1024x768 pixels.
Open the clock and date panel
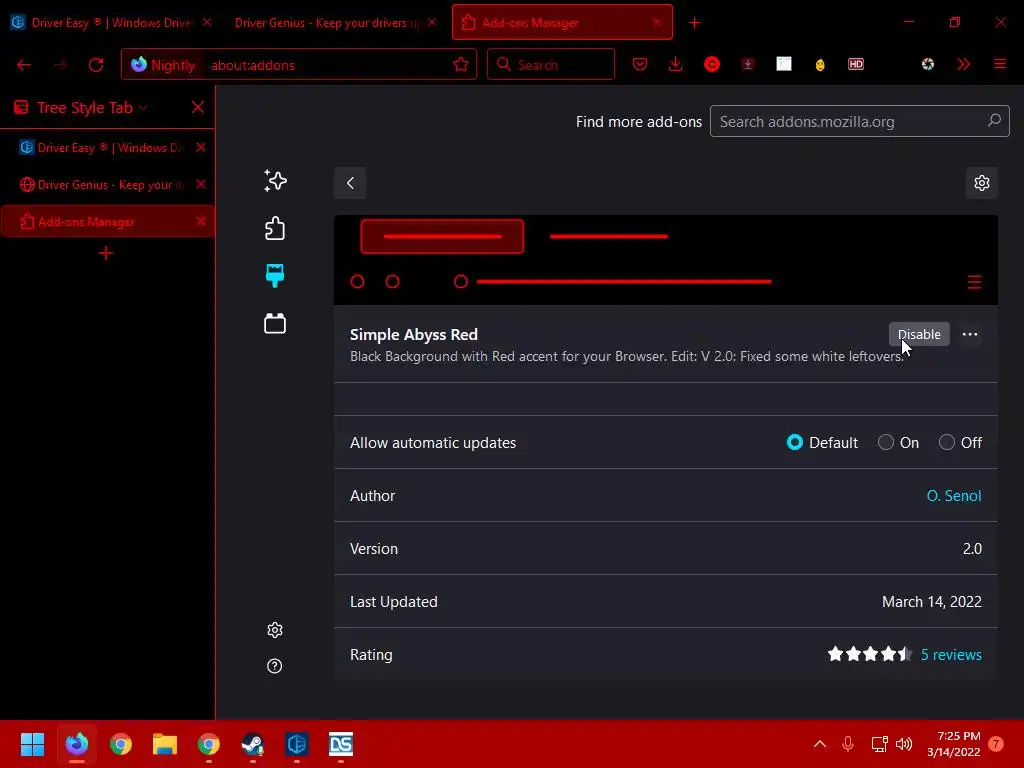pyautogui.click(x=953, y=744)
